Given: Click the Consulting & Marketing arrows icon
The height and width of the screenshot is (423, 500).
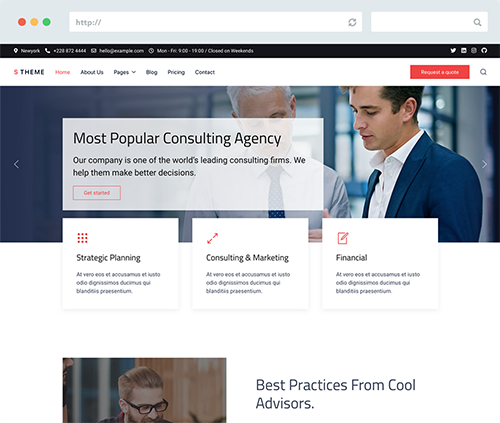Looking at the screenshot, I should point(212,238).
